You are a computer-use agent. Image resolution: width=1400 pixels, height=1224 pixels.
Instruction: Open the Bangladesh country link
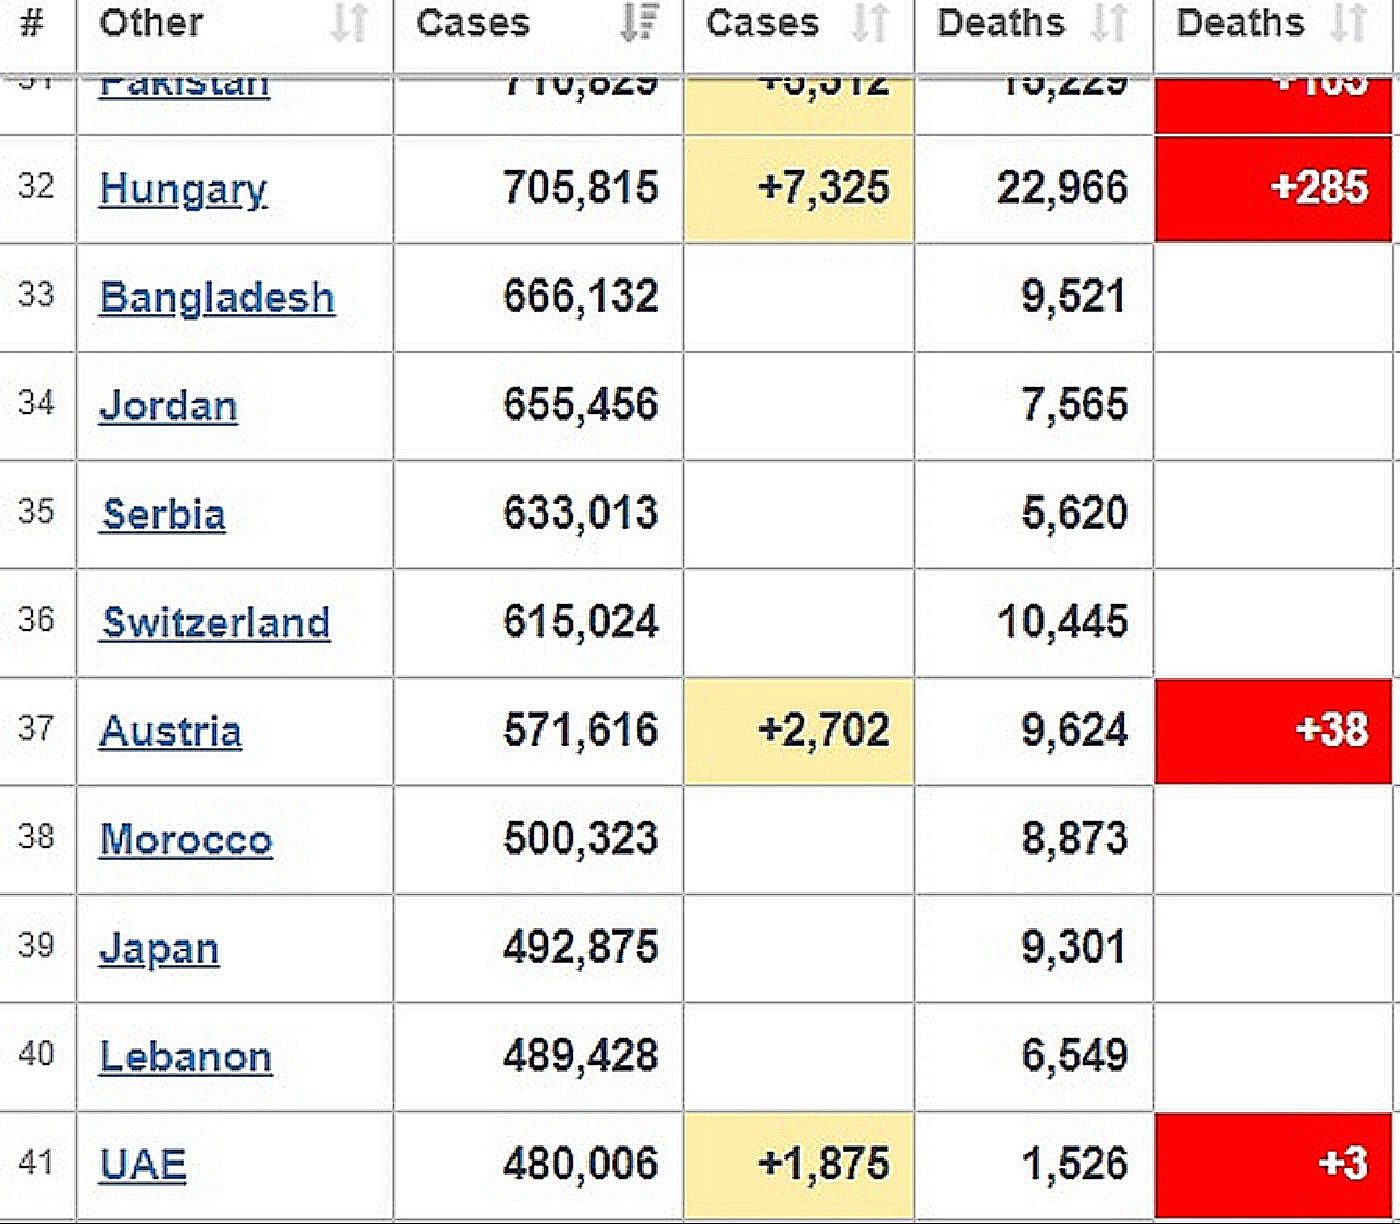(217, 297)
